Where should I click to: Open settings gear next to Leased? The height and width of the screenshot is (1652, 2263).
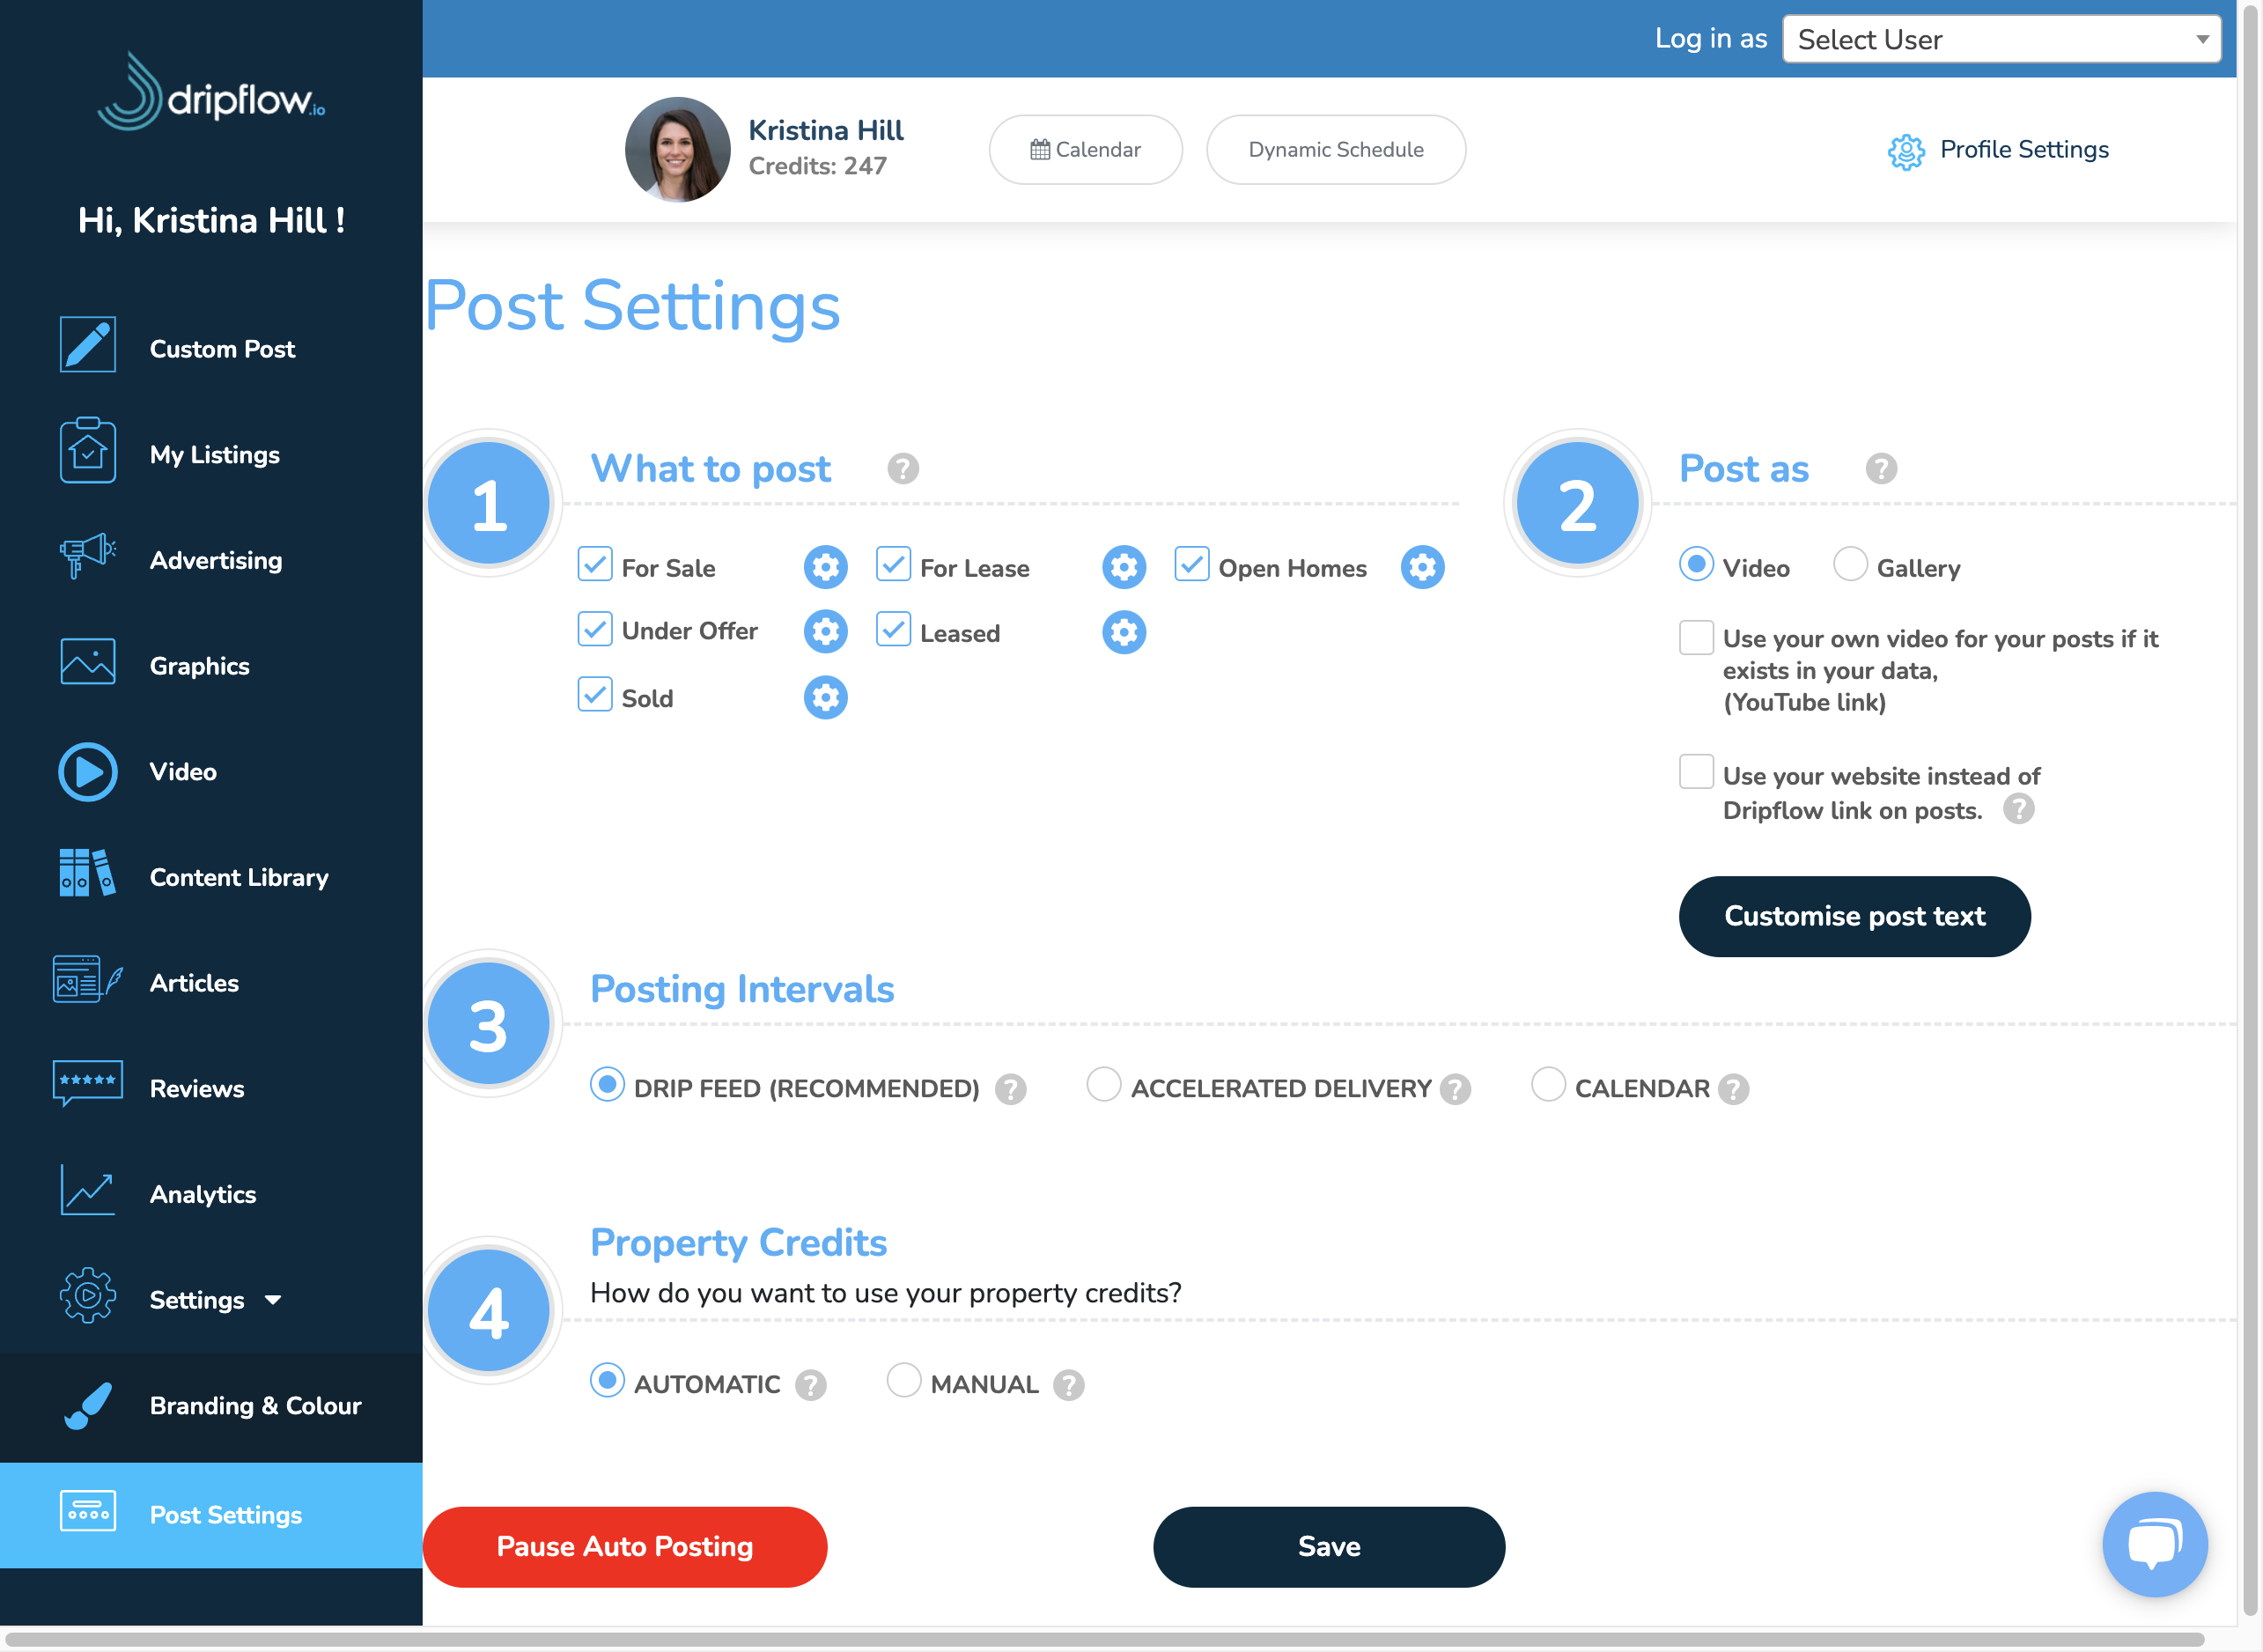(1124, 633)
